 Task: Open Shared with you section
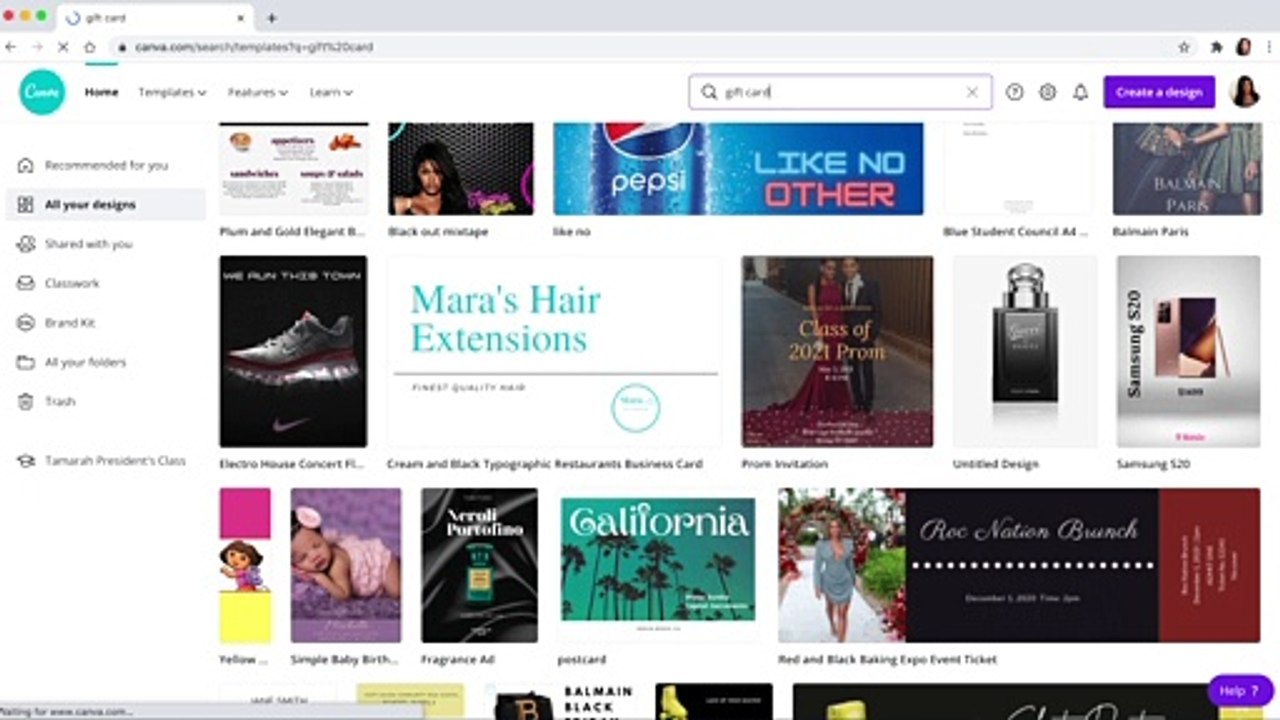106,244
